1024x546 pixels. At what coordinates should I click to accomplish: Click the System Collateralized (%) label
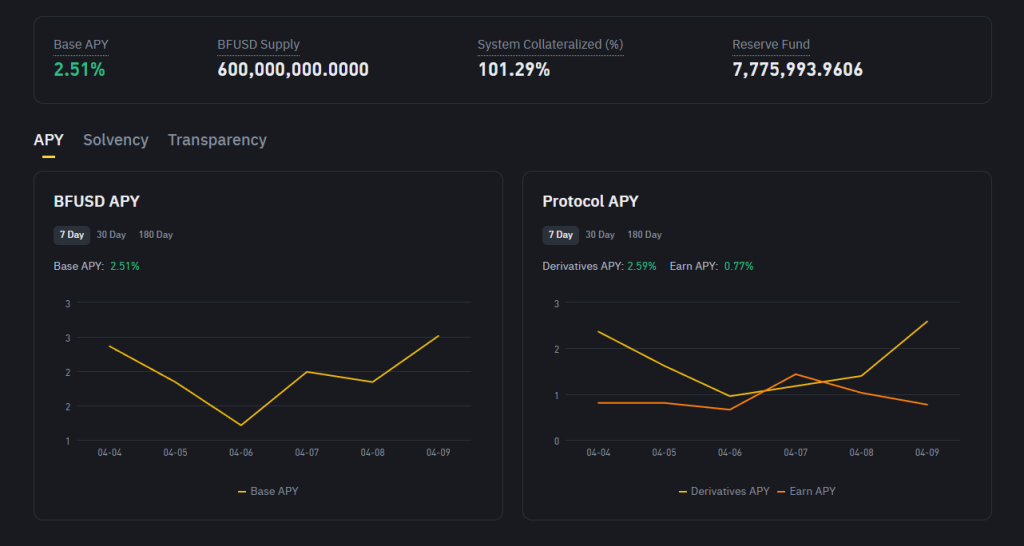point(550,45)
